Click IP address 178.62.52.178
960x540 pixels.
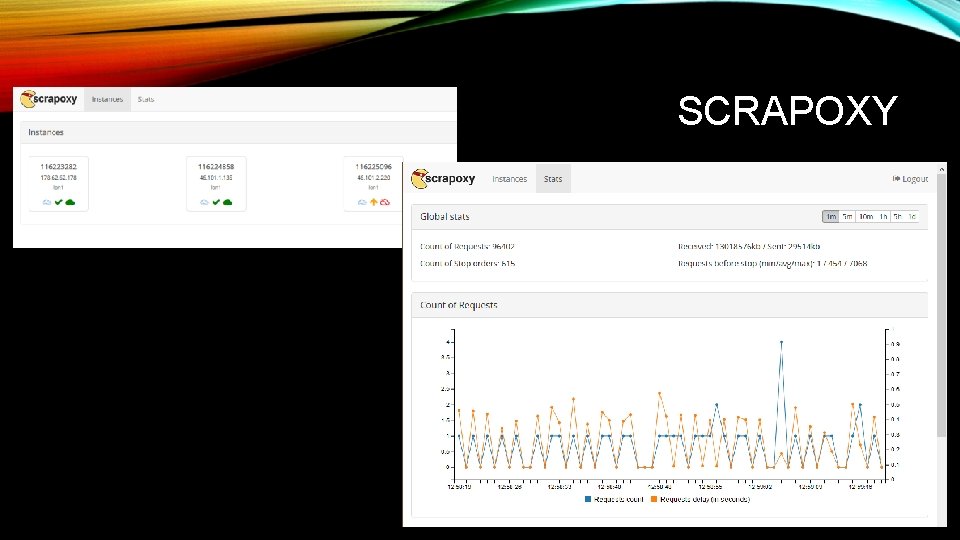tap(59, 178)
